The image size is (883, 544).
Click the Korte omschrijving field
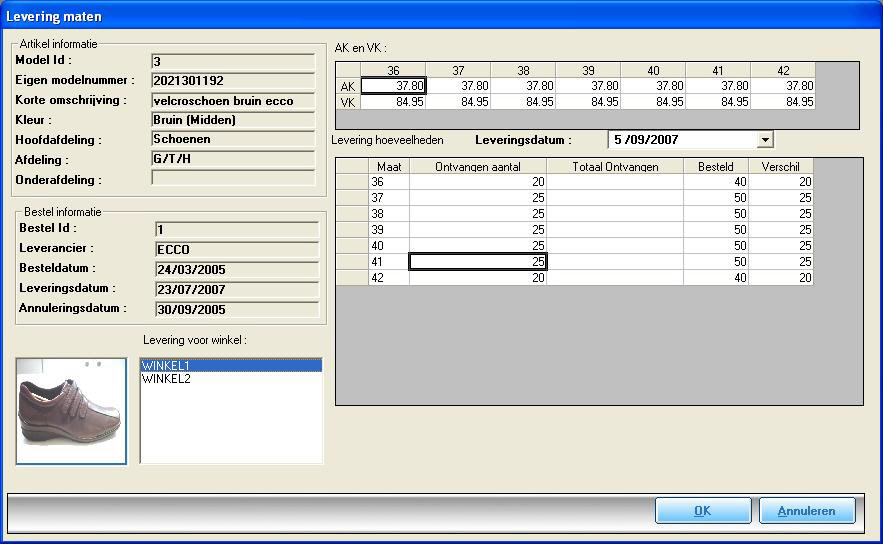235,100
